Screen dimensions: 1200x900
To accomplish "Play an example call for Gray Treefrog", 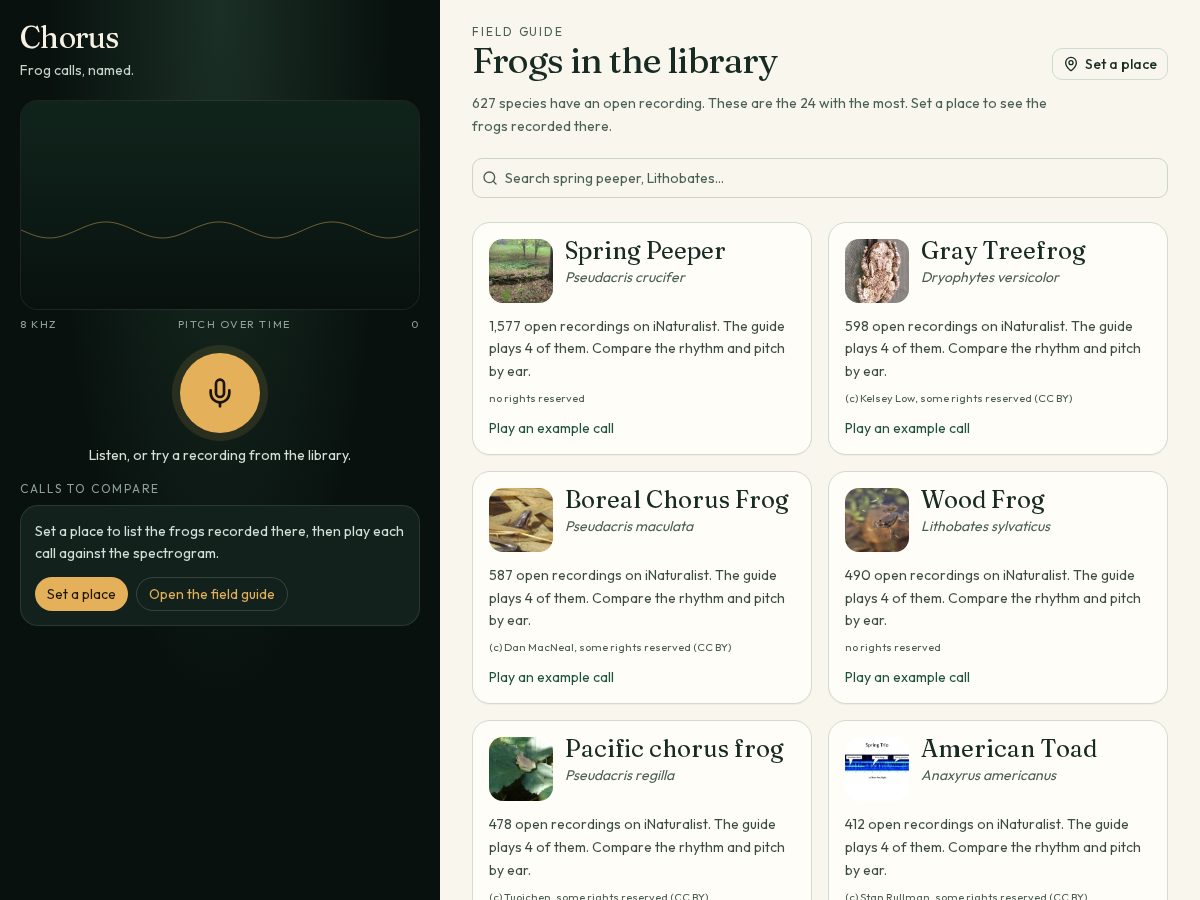I will pos(907,428).
